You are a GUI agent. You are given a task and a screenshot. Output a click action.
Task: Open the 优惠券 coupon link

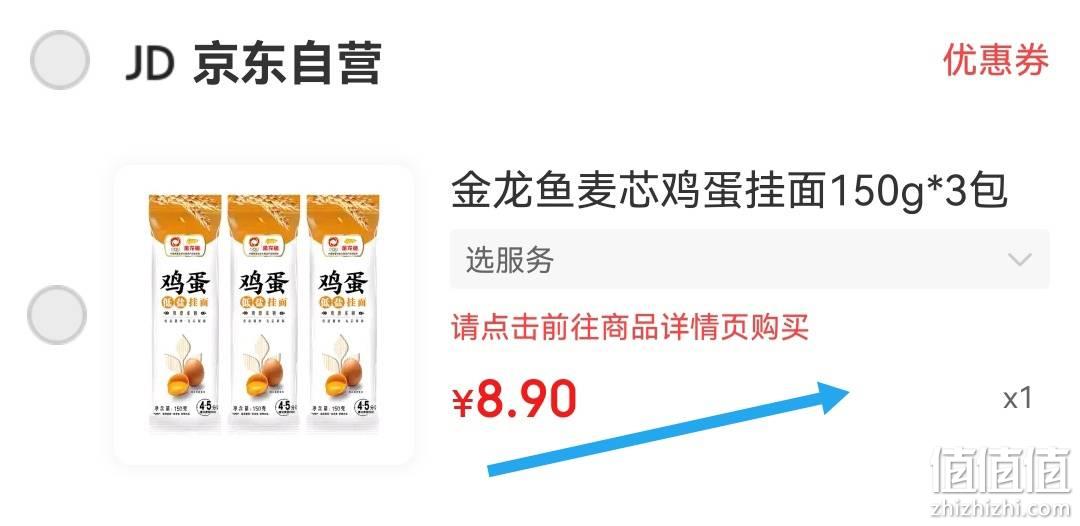pyautogui.click(x=996, y=60)
